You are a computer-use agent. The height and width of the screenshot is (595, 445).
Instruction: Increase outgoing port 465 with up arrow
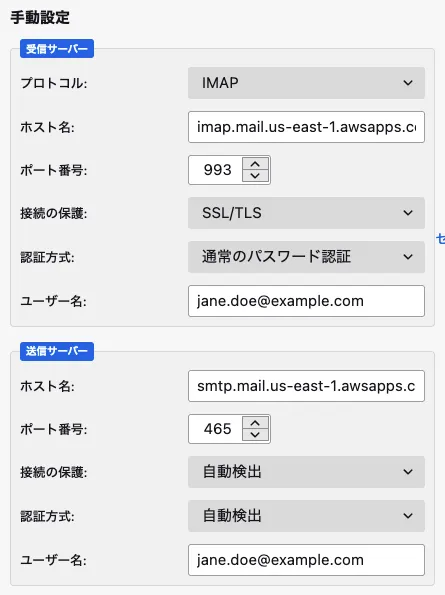pos(255,423)
